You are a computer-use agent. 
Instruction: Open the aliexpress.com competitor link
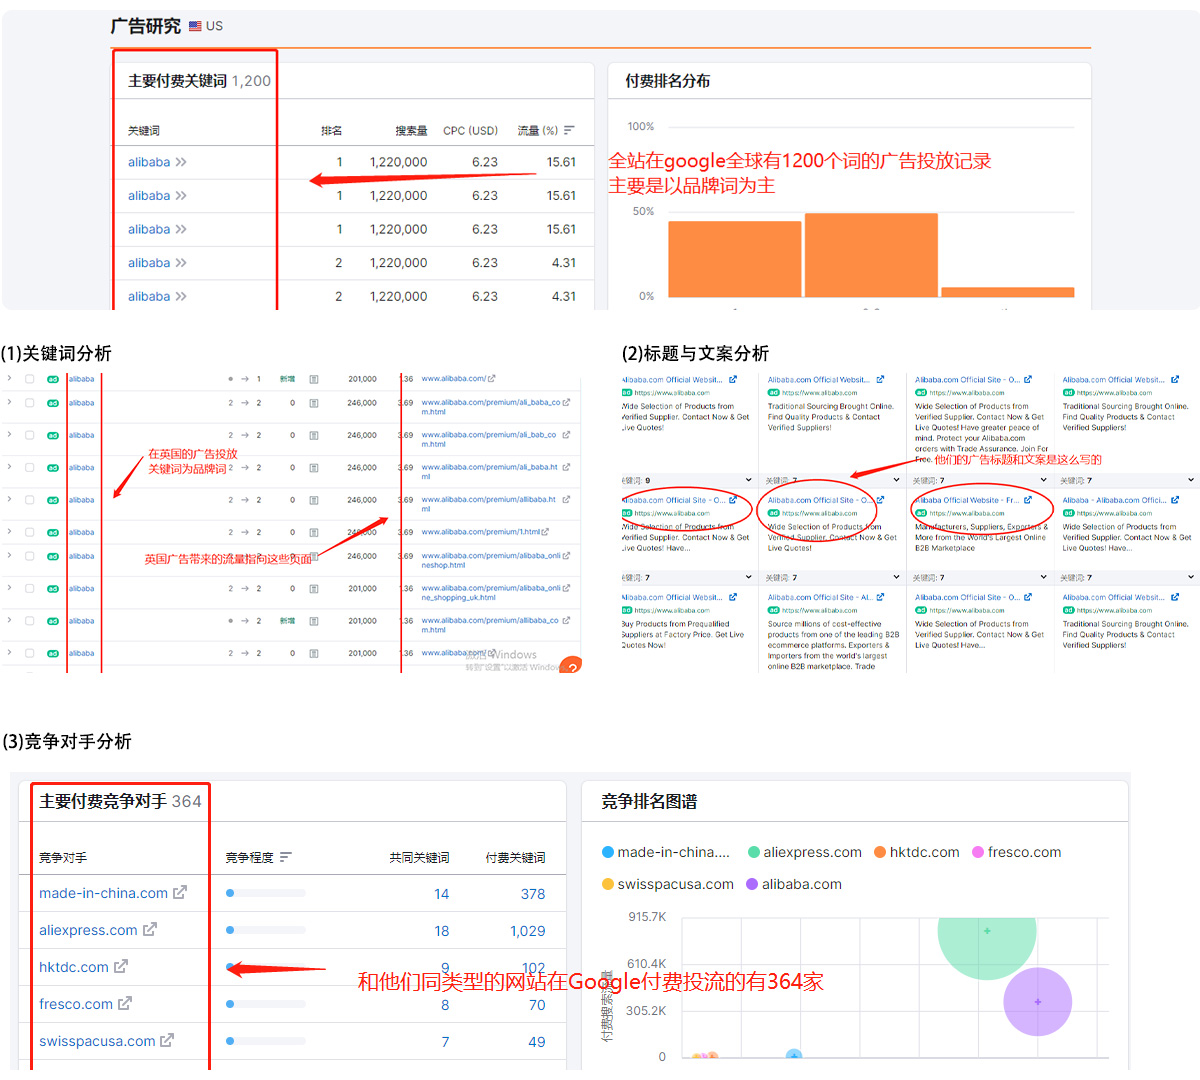tap(88, 930)
